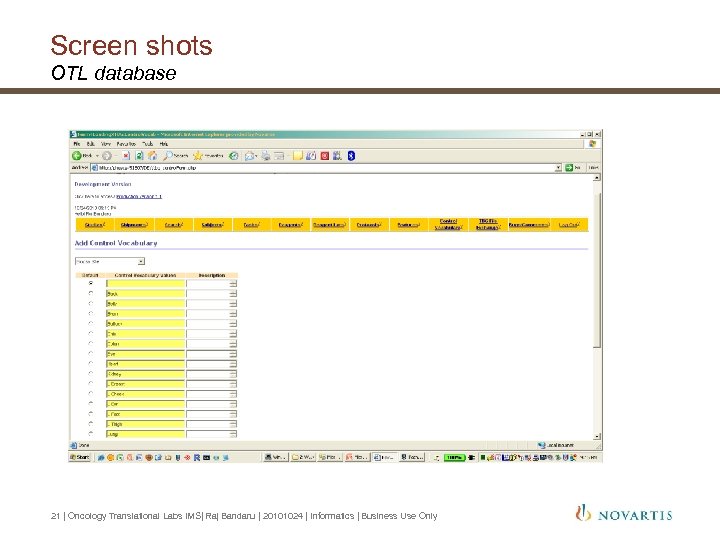
Task: Click the Local intranet zone icon in status bar
Action: click(541, 445)
